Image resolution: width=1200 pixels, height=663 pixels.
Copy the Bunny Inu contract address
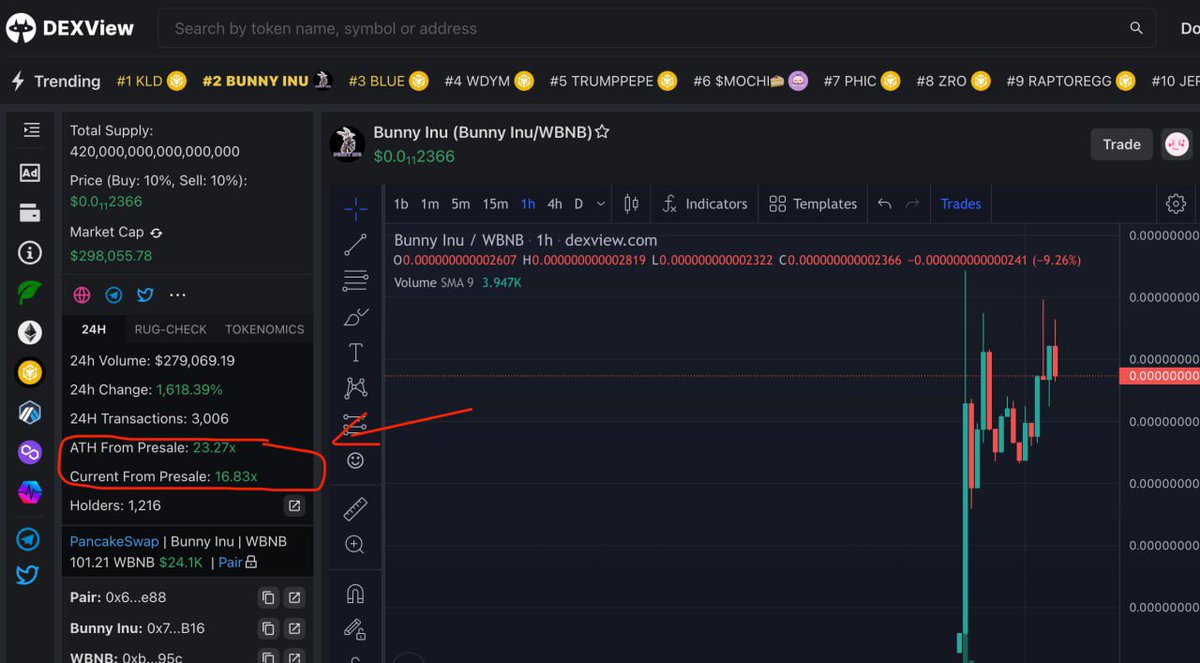point(268,629)
